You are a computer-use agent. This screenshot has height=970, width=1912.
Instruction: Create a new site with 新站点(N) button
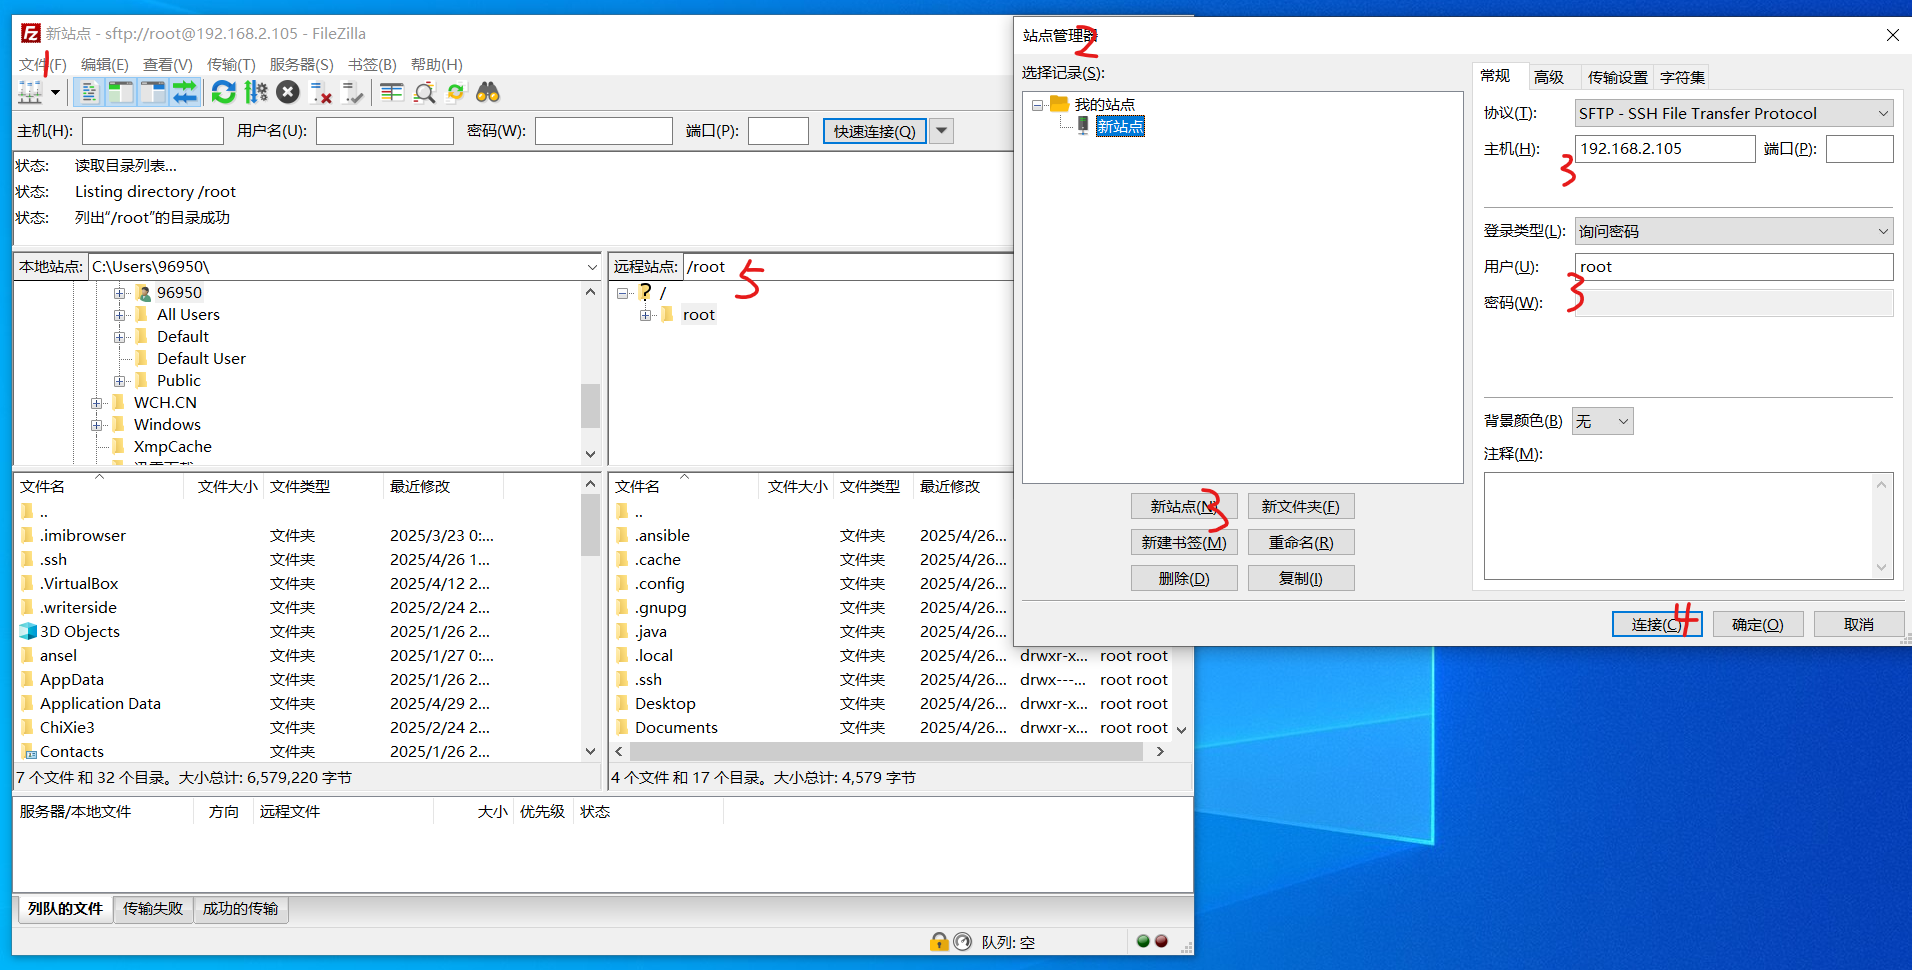click(x=1184, y=506)
